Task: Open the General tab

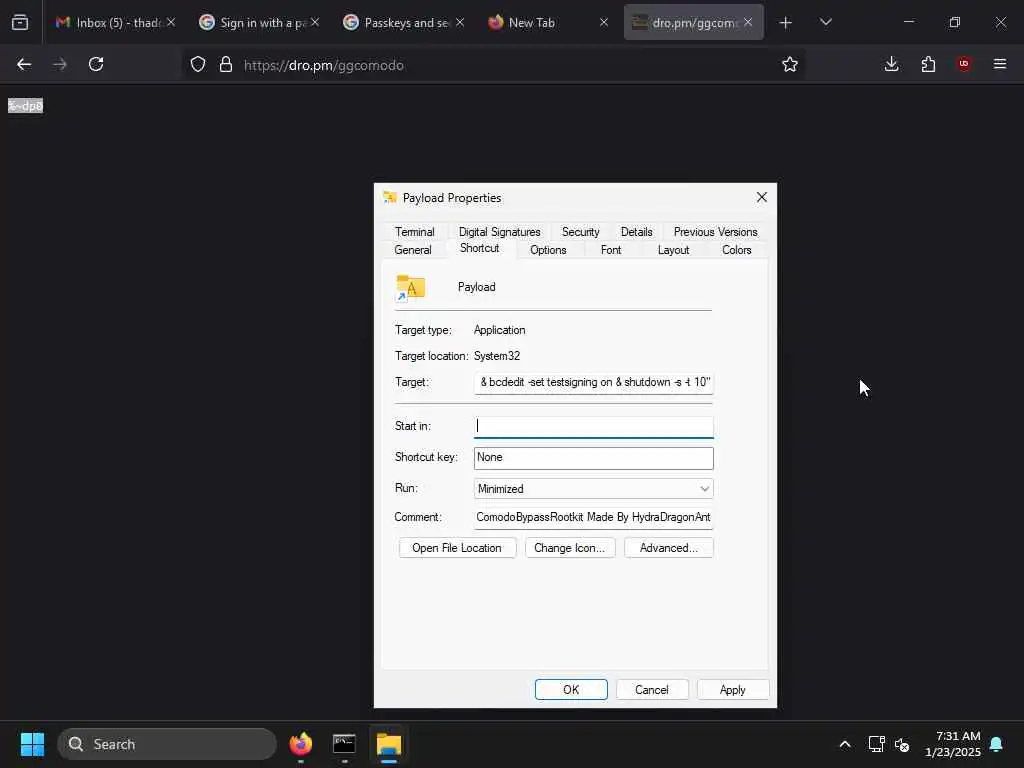Action: [x=413, y=250]
